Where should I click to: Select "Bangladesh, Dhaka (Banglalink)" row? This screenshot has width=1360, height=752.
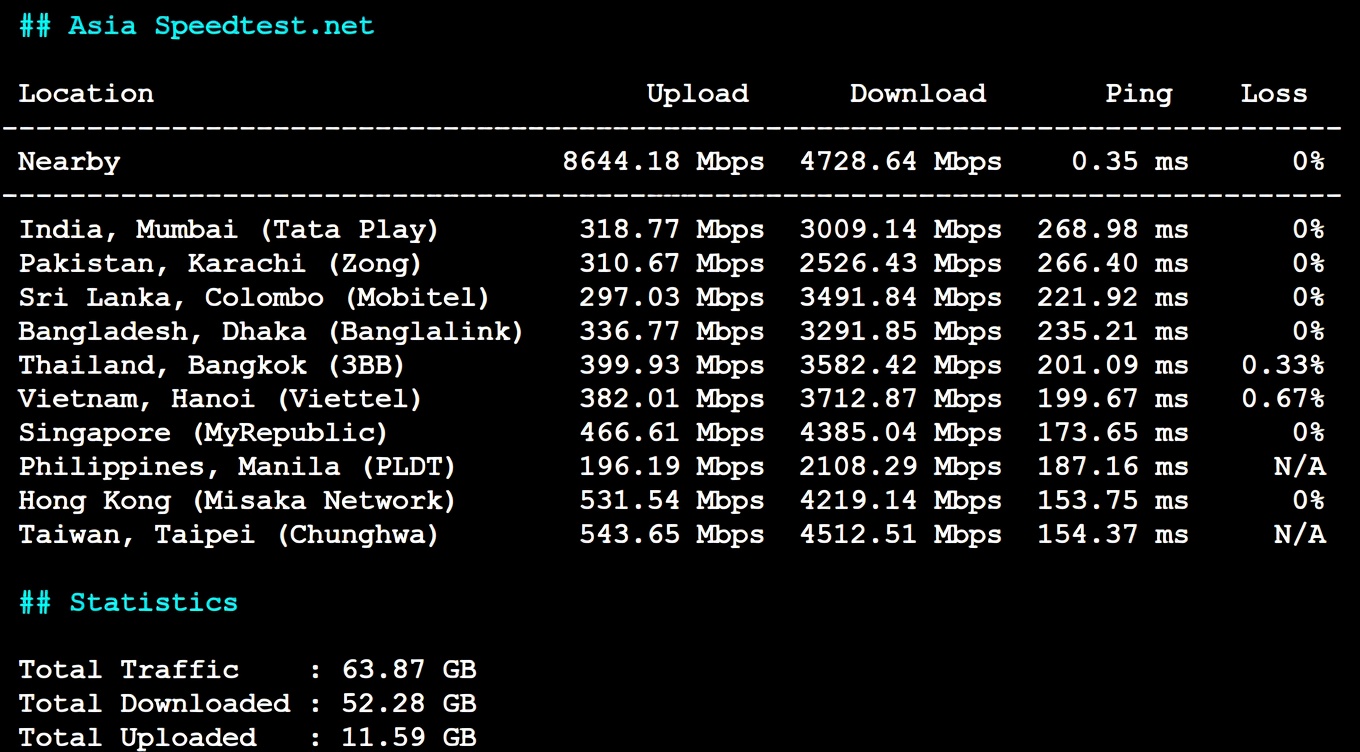pos(672,332)
